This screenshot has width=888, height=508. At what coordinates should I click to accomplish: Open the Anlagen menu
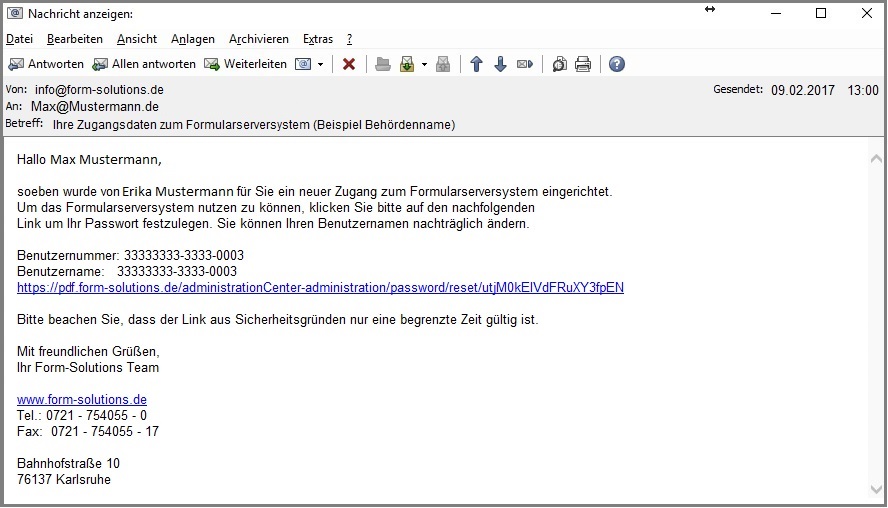(x=193, y=39)
